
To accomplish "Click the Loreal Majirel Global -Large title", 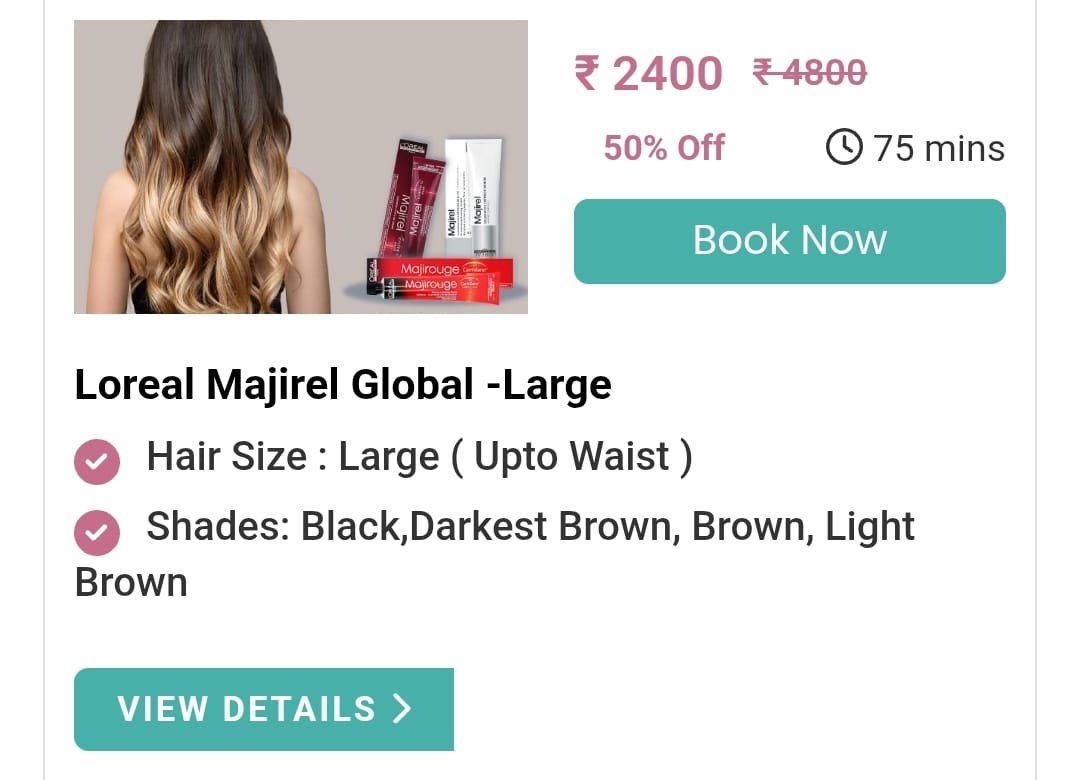I will (x=343, y=384).
